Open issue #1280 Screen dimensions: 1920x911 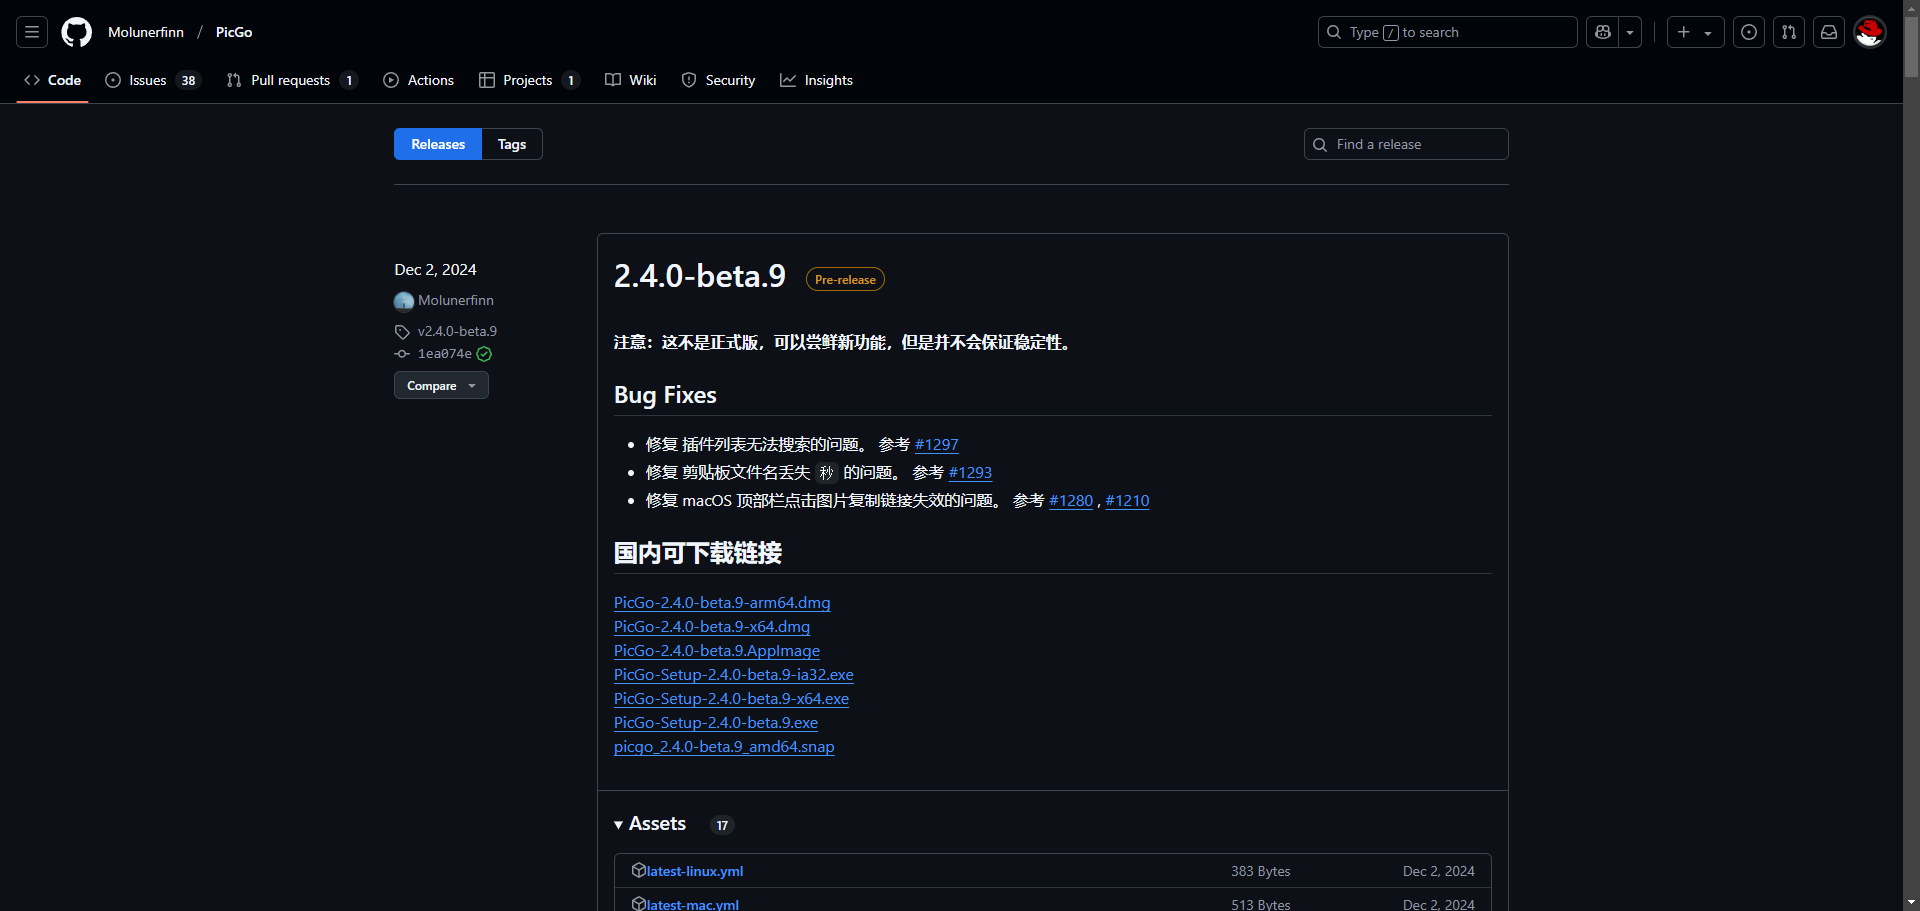click(1071, 501)
